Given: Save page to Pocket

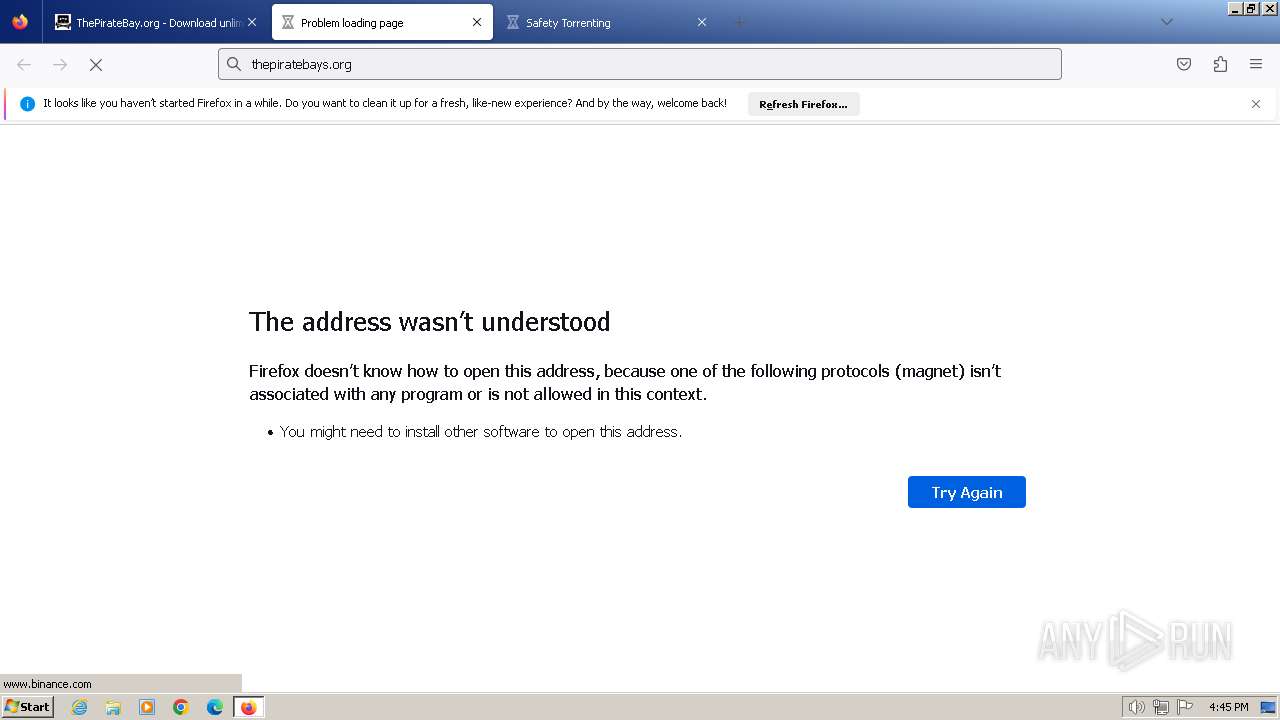Looking at the screenshot, I should [1184, 64].
